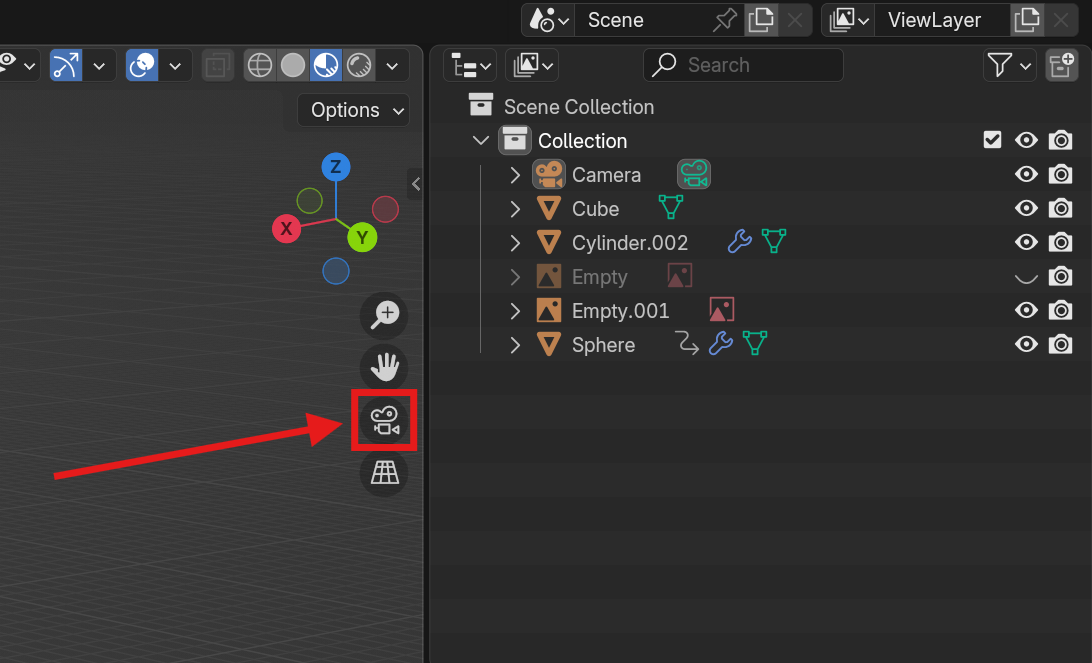Open the overlays dropdown arrow

point(176,65)
